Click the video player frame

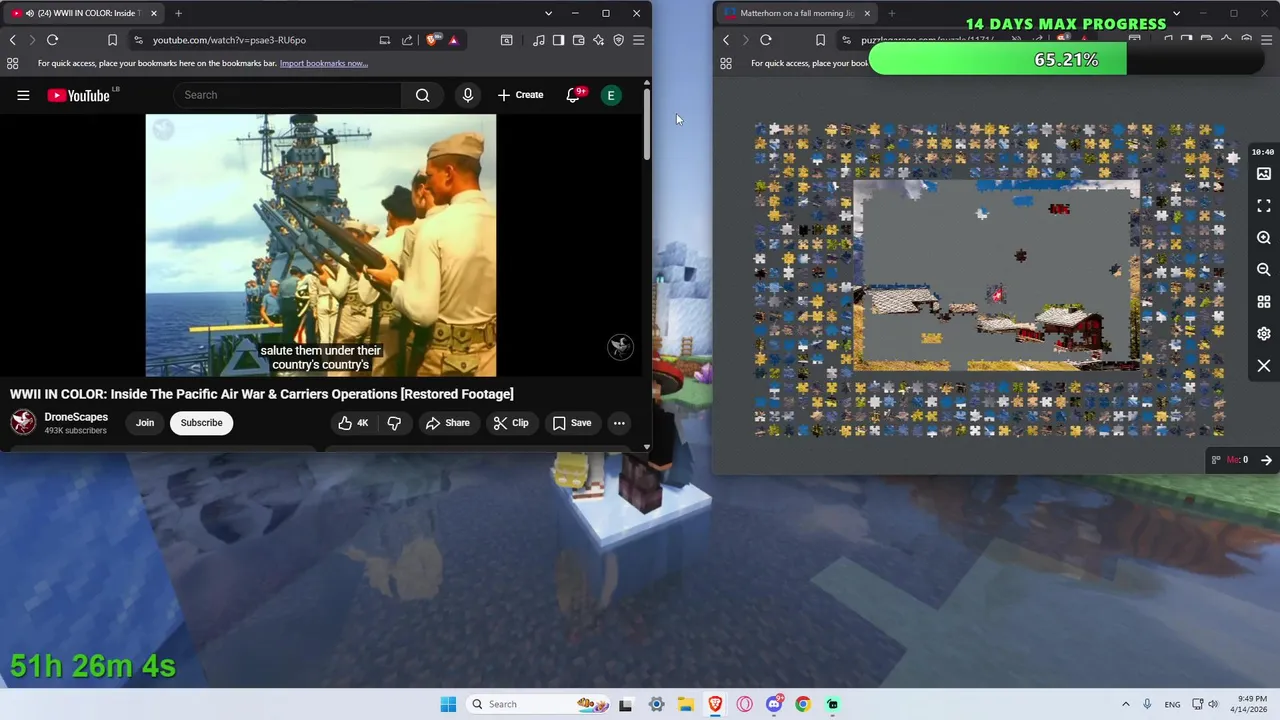click(x=320, y=245)
